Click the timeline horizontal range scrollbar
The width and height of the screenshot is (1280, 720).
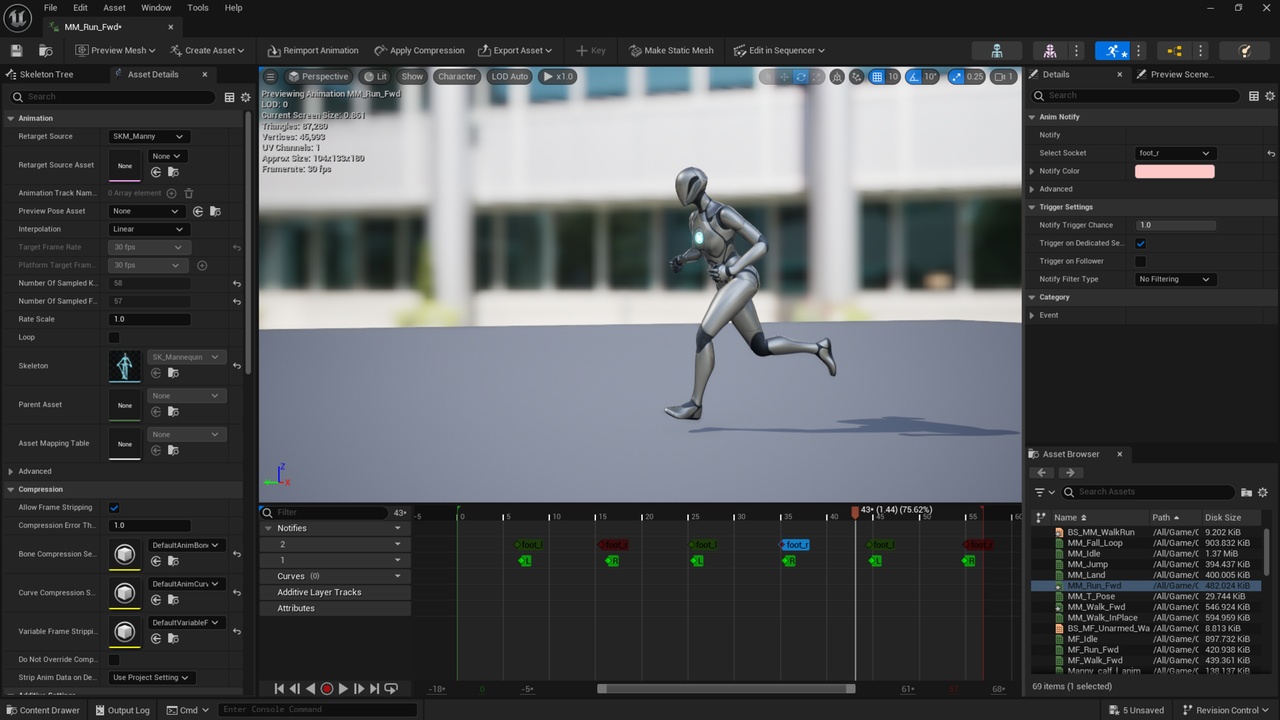click(x=726, y=689)
